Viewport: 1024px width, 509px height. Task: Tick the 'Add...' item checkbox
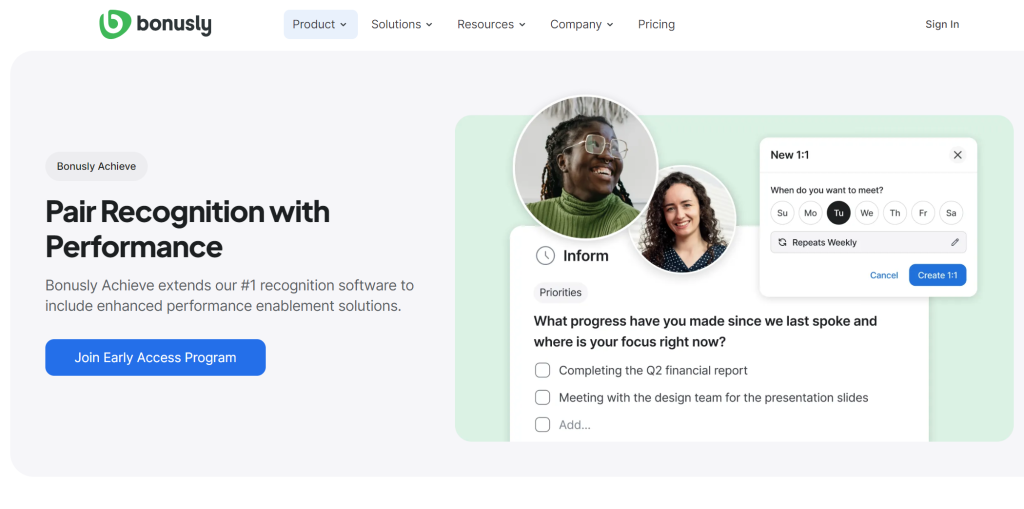[x=543, y=425]
